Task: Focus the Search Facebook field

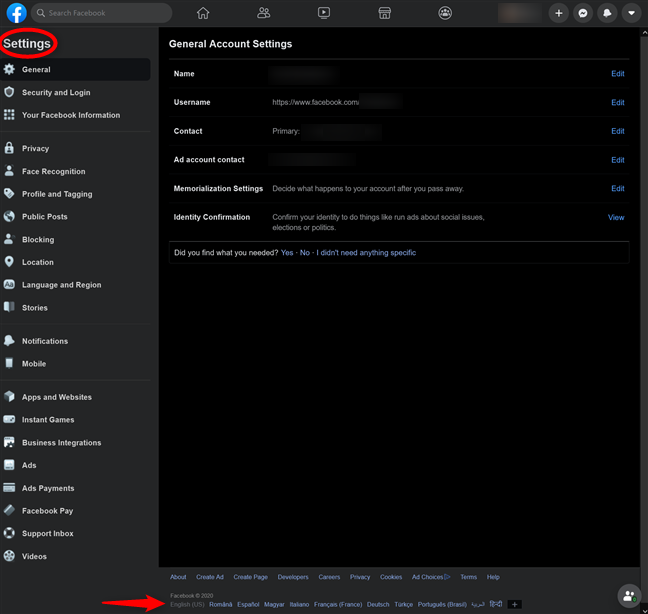Action: pos(102,13)
